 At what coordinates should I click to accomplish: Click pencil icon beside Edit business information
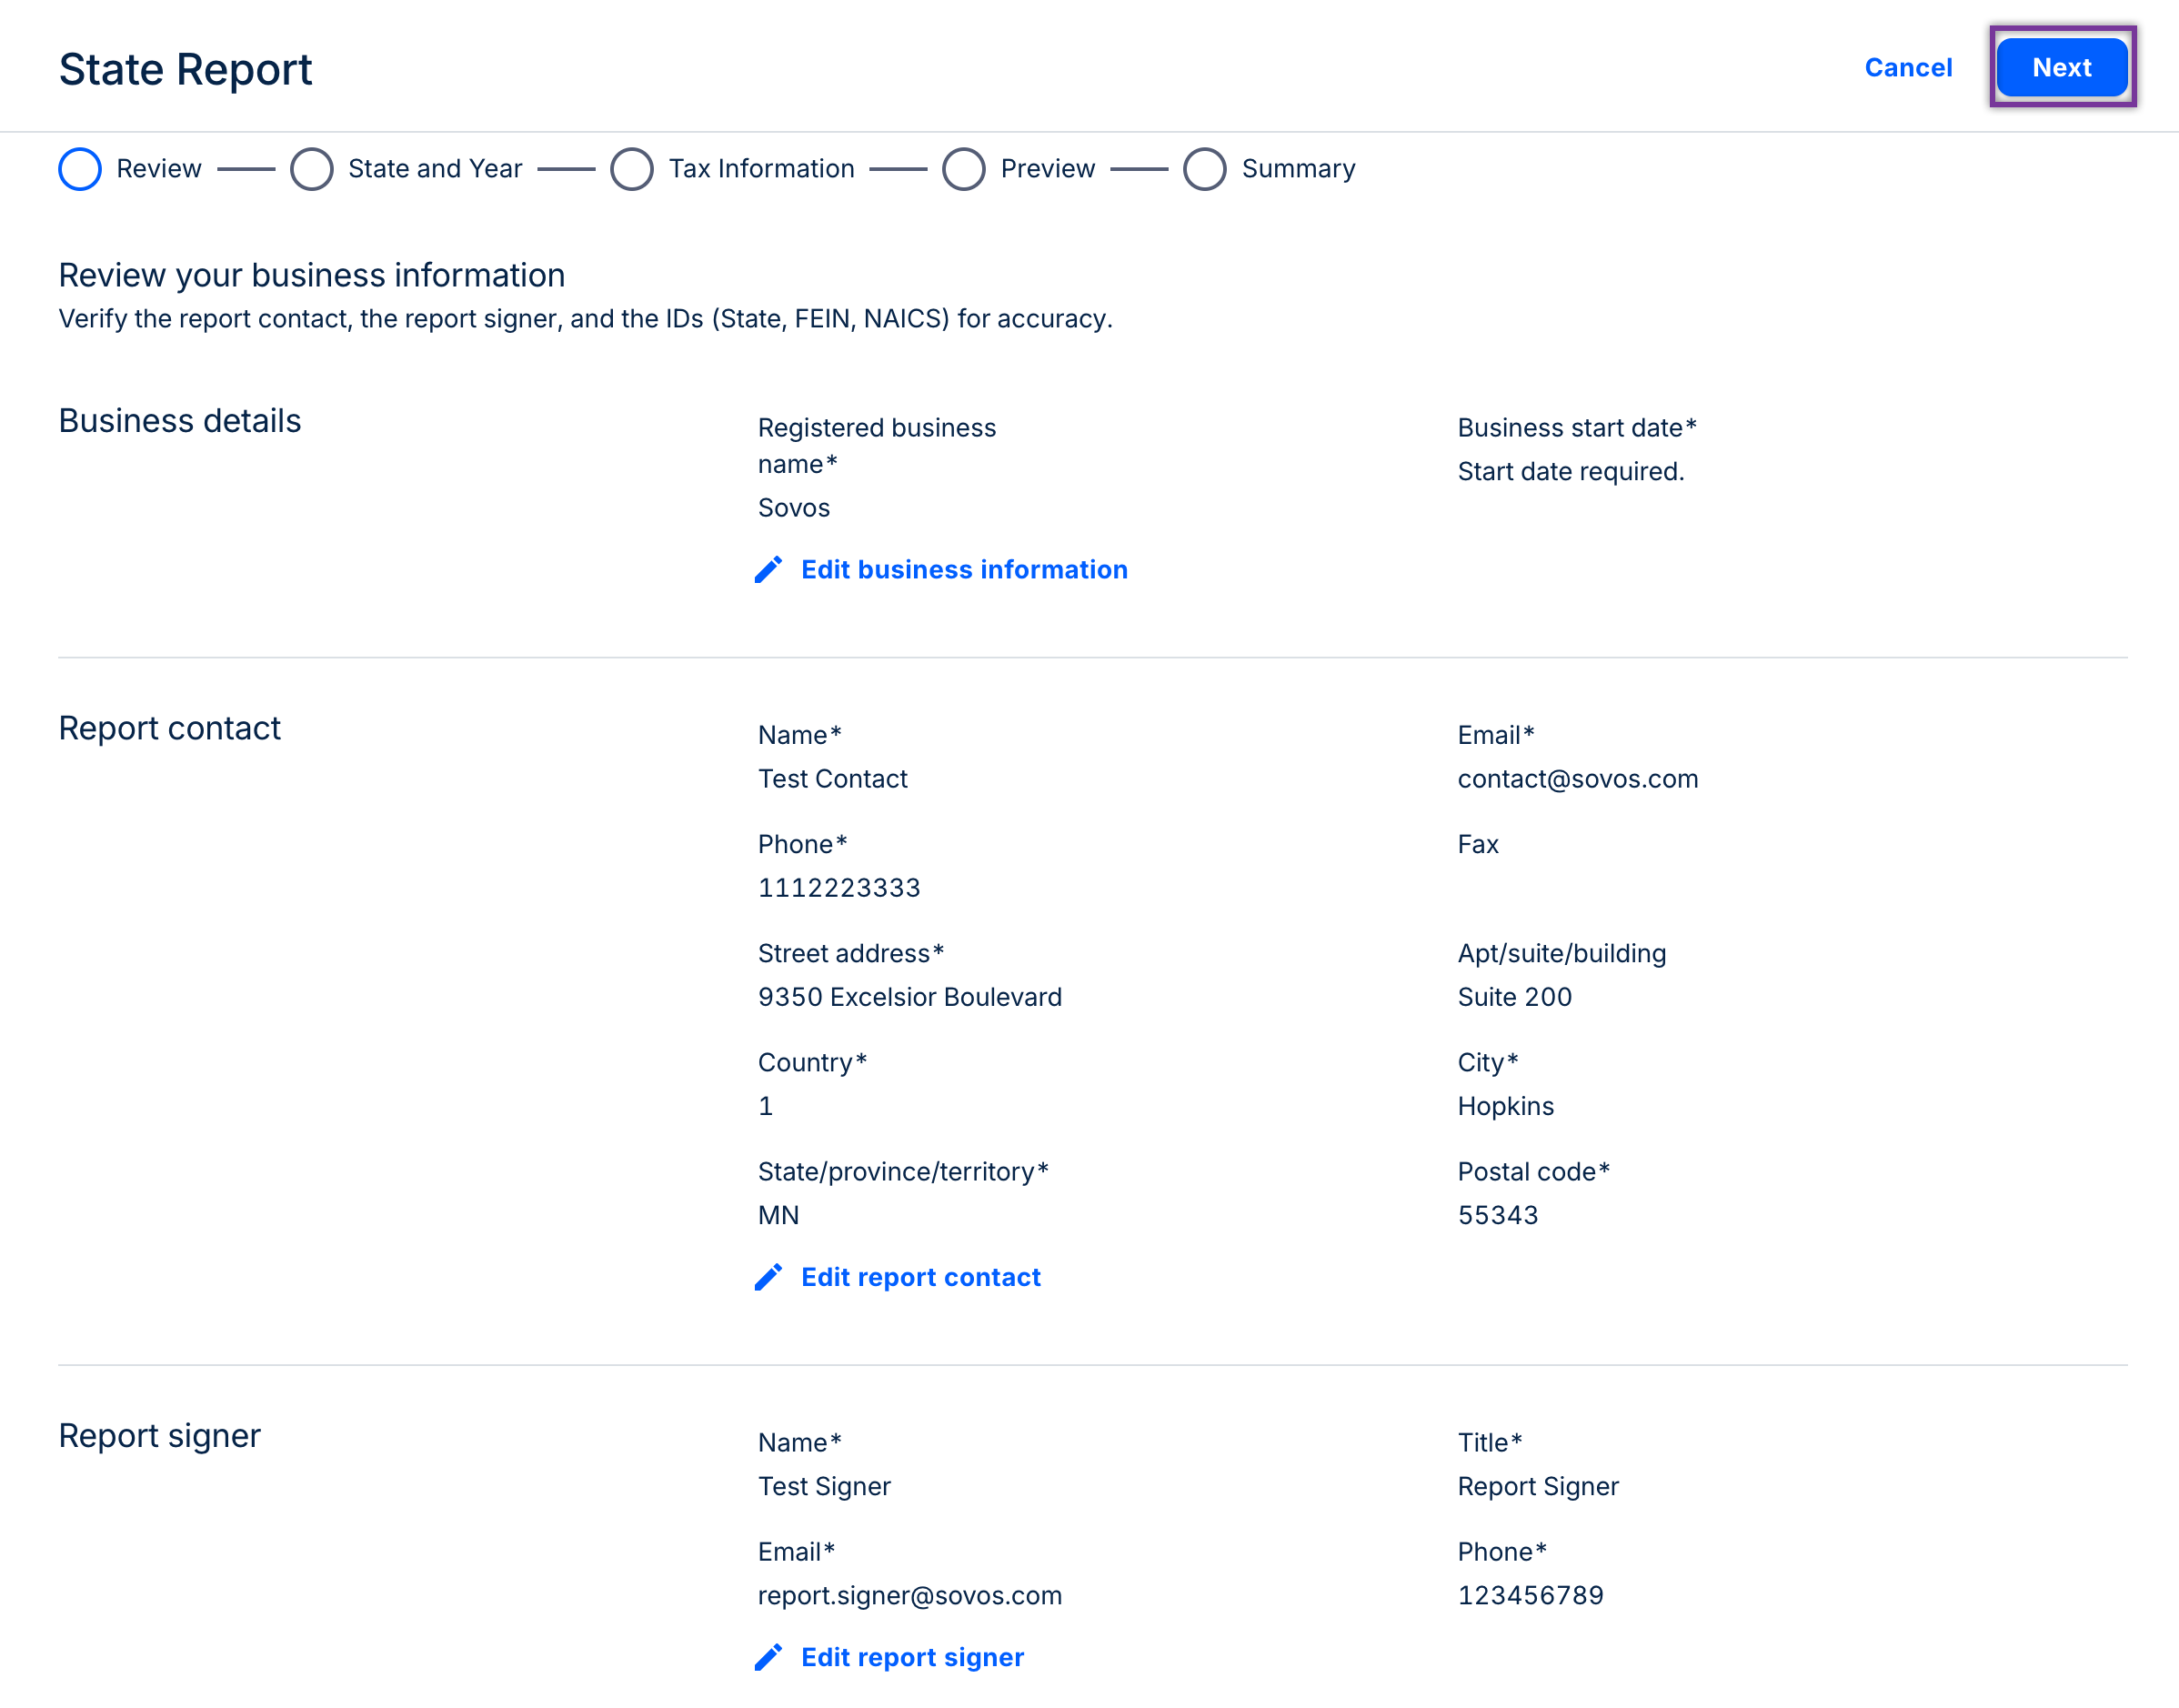coord(768,569)
